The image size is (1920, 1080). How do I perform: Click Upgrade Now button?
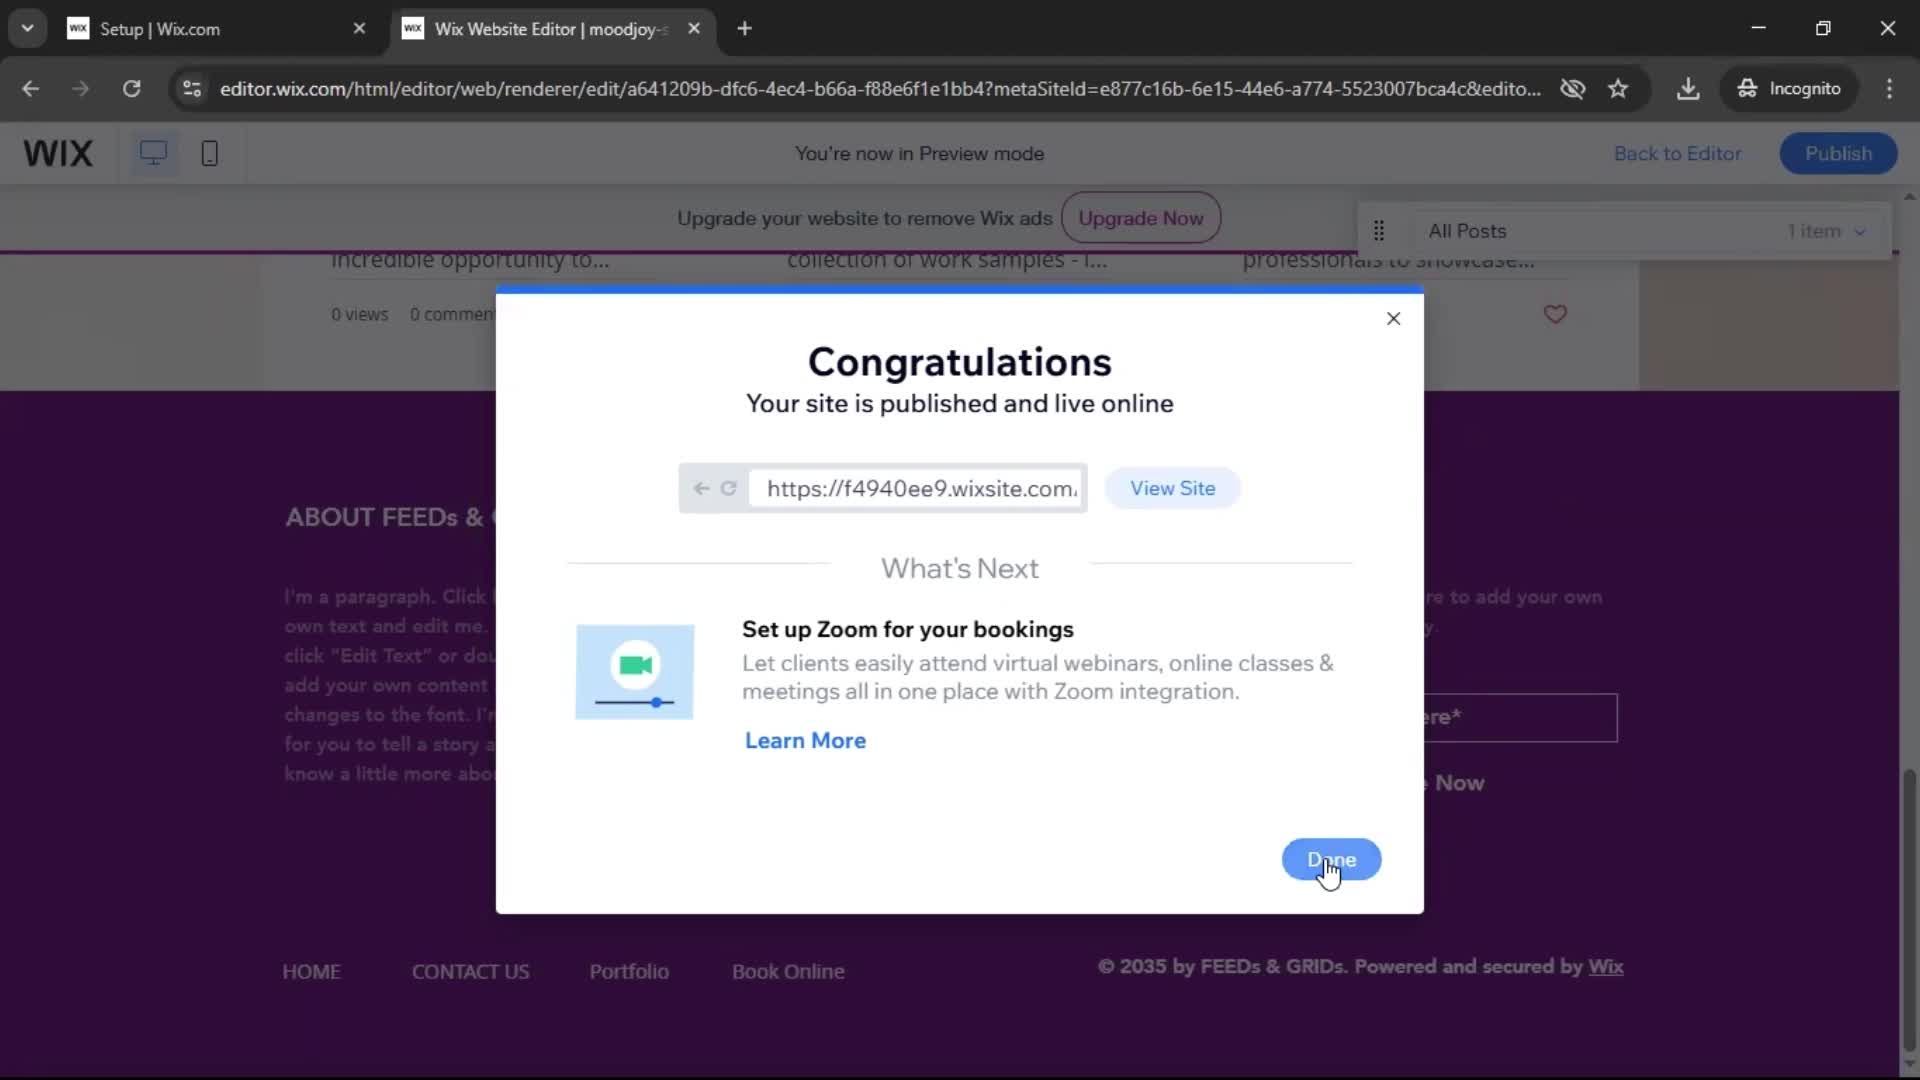pos(1140,218)
